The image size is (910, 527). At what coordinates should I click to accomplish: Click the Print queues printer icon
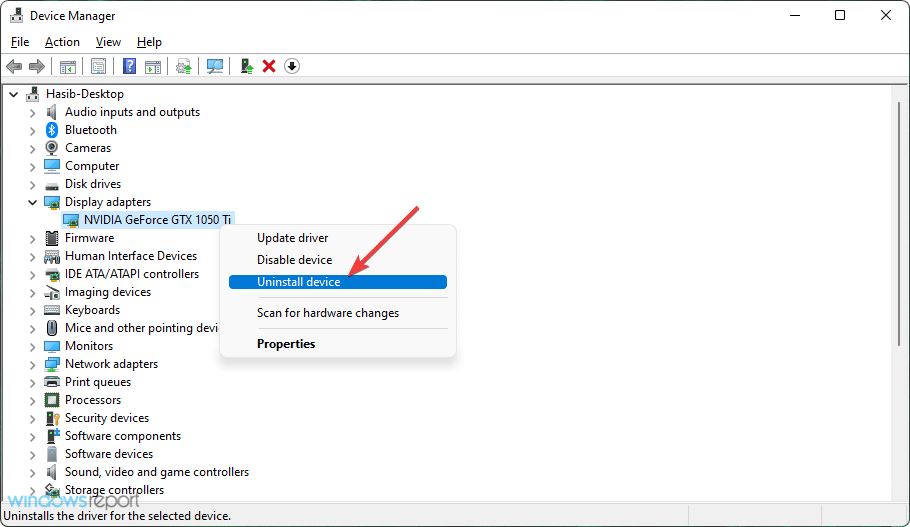pyautogui.click(x=52, y=382)
